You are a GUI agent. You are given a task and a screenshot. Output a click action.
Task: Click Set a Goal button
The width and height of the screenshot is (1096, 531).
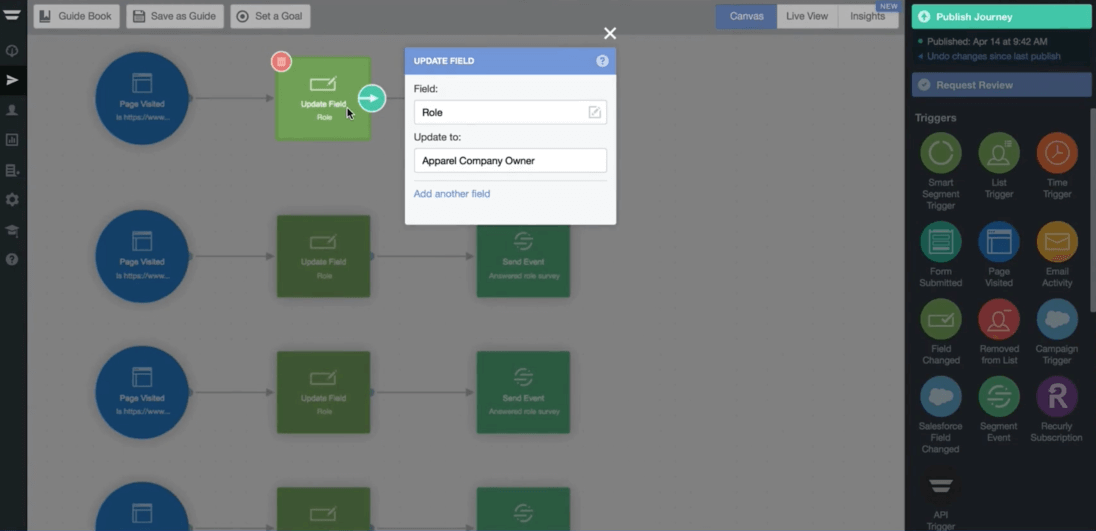click(270, 16)
